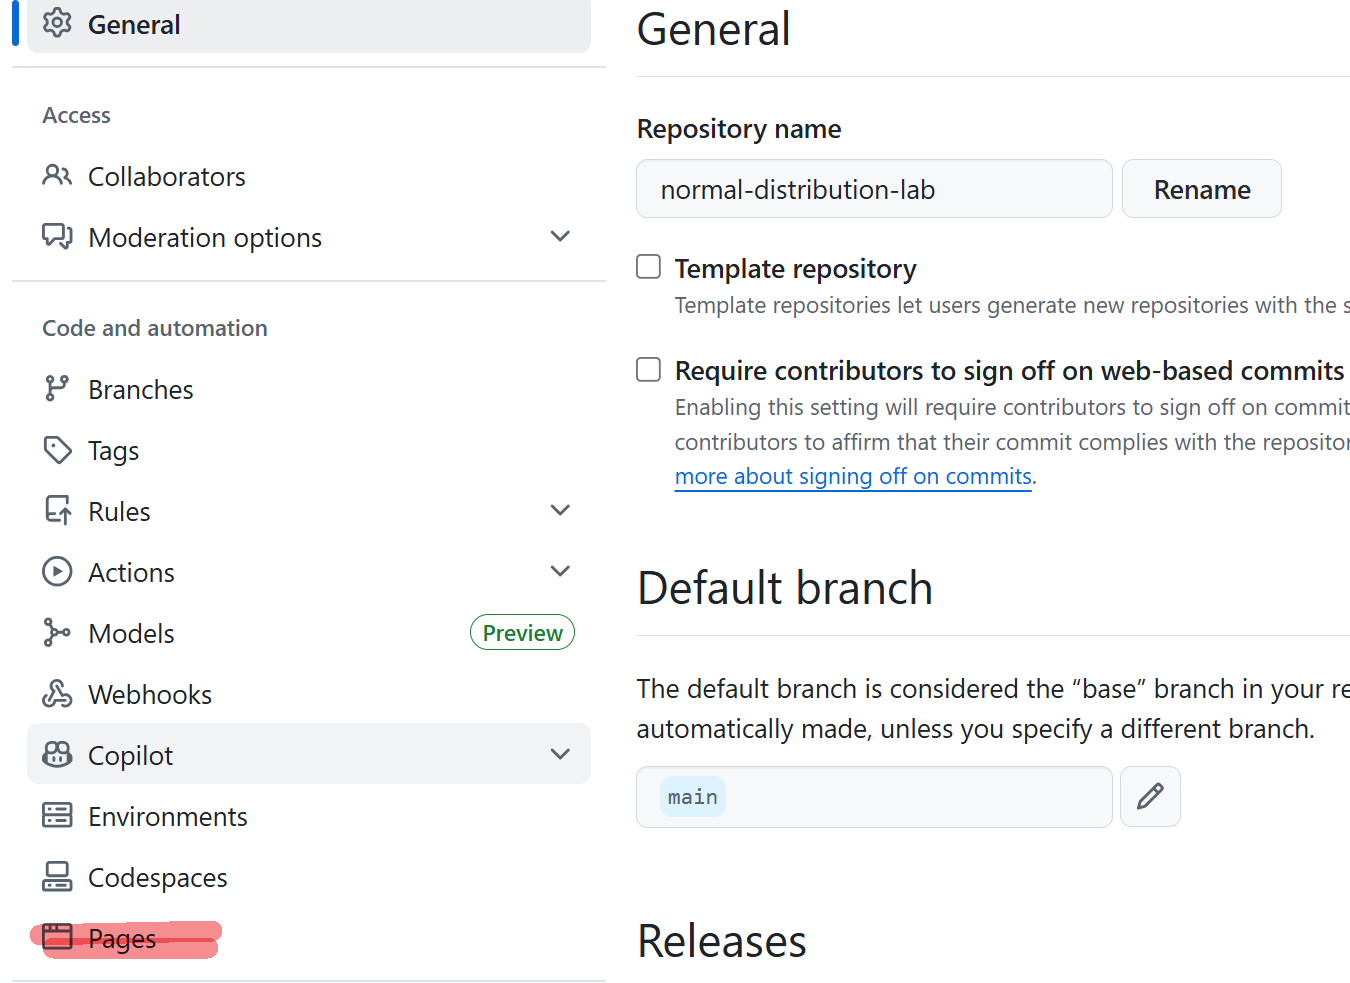Focus the Repository name text field

pos(874,189)
